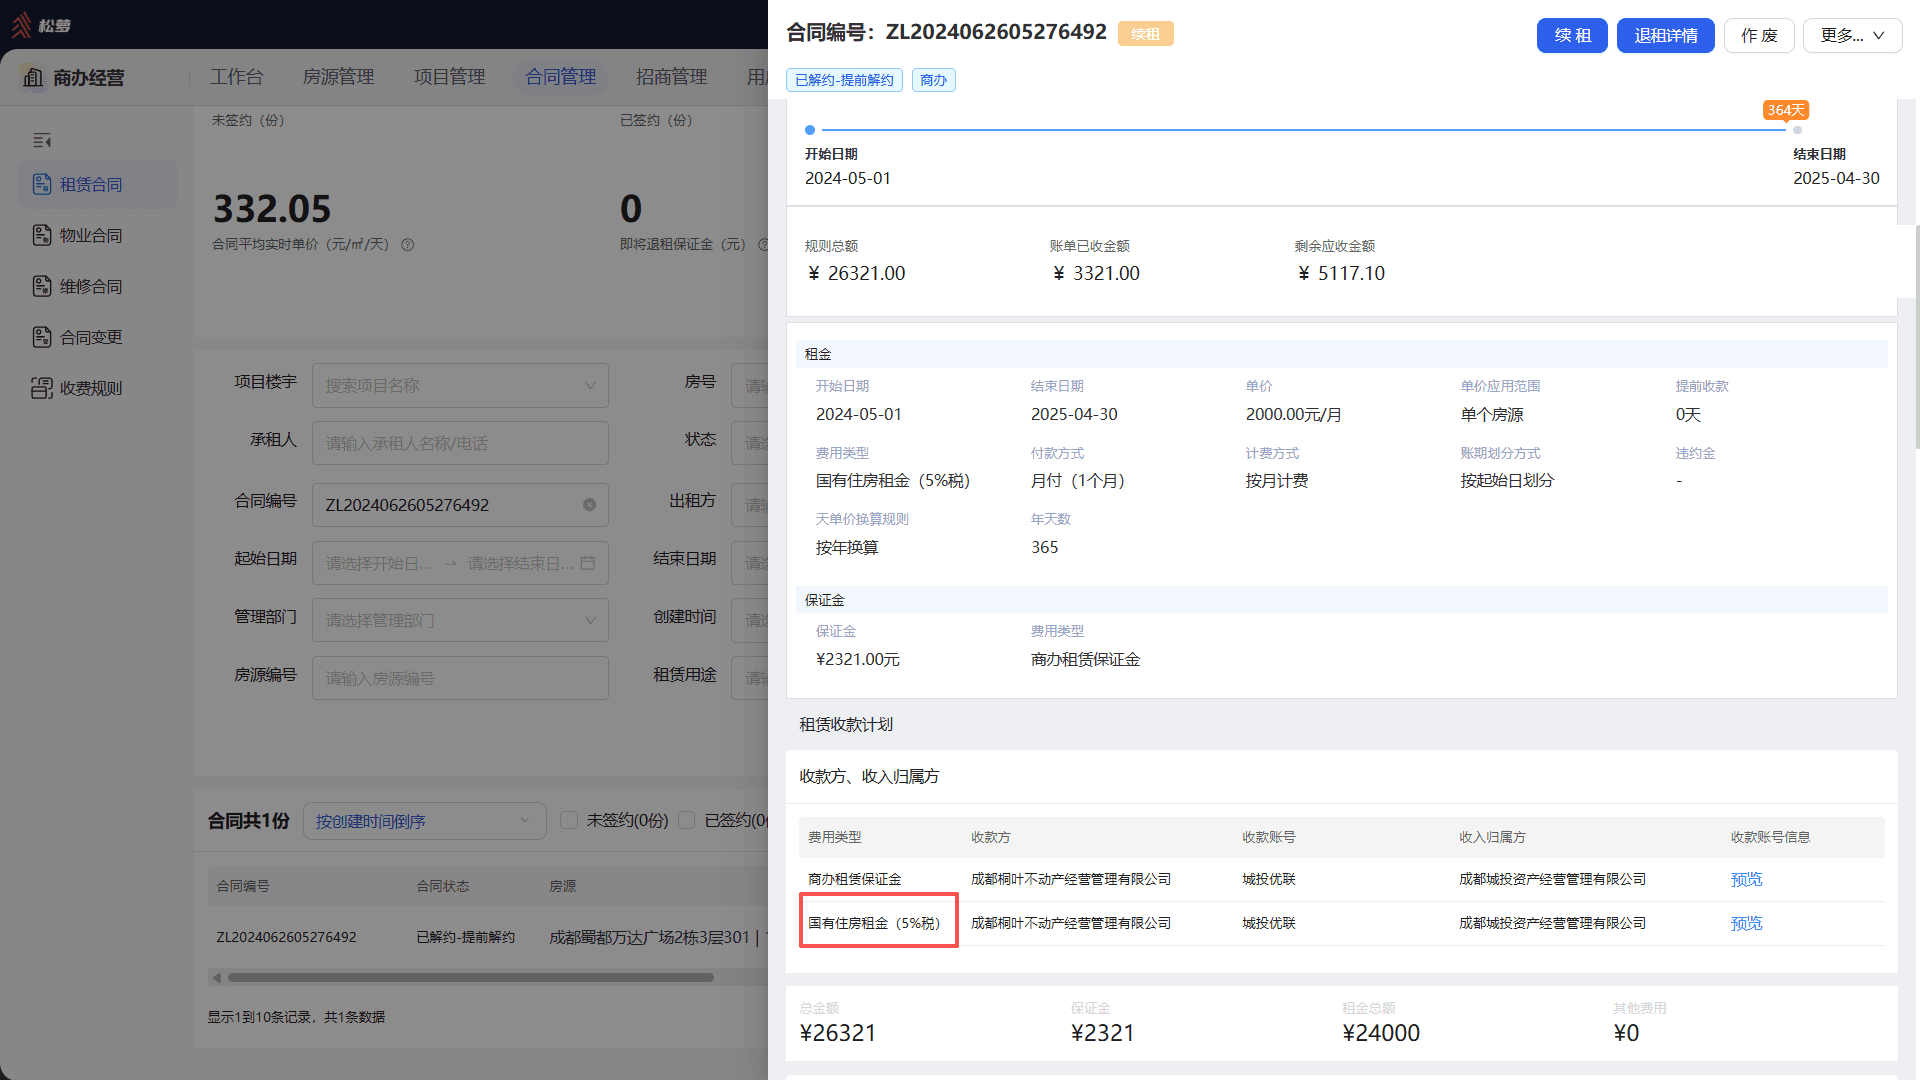1920x1080 pixels.
Task: Toggle the 未签约(0份) checkbox
Action: click(569, 820)
